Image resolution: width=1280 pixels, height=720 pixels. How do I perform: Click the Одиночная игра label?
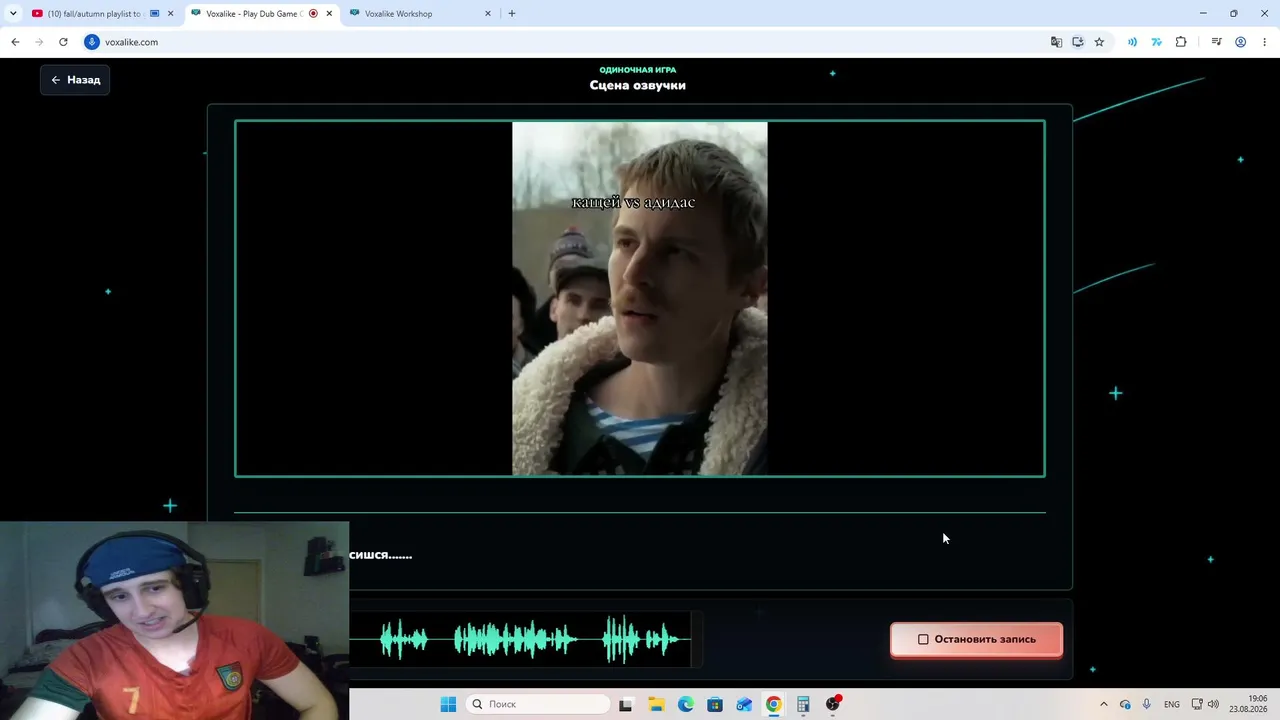(638, 70)
